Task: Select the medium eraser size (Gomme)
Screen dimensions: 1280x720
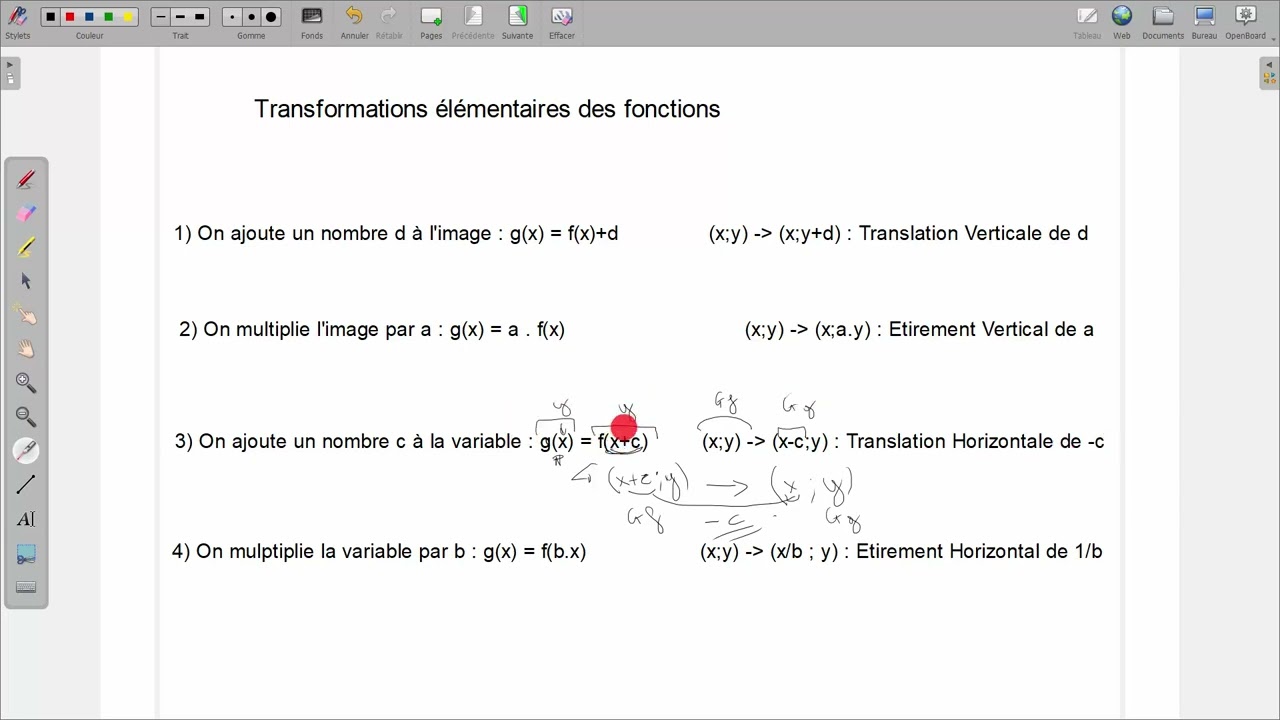Action: [251, 17]
